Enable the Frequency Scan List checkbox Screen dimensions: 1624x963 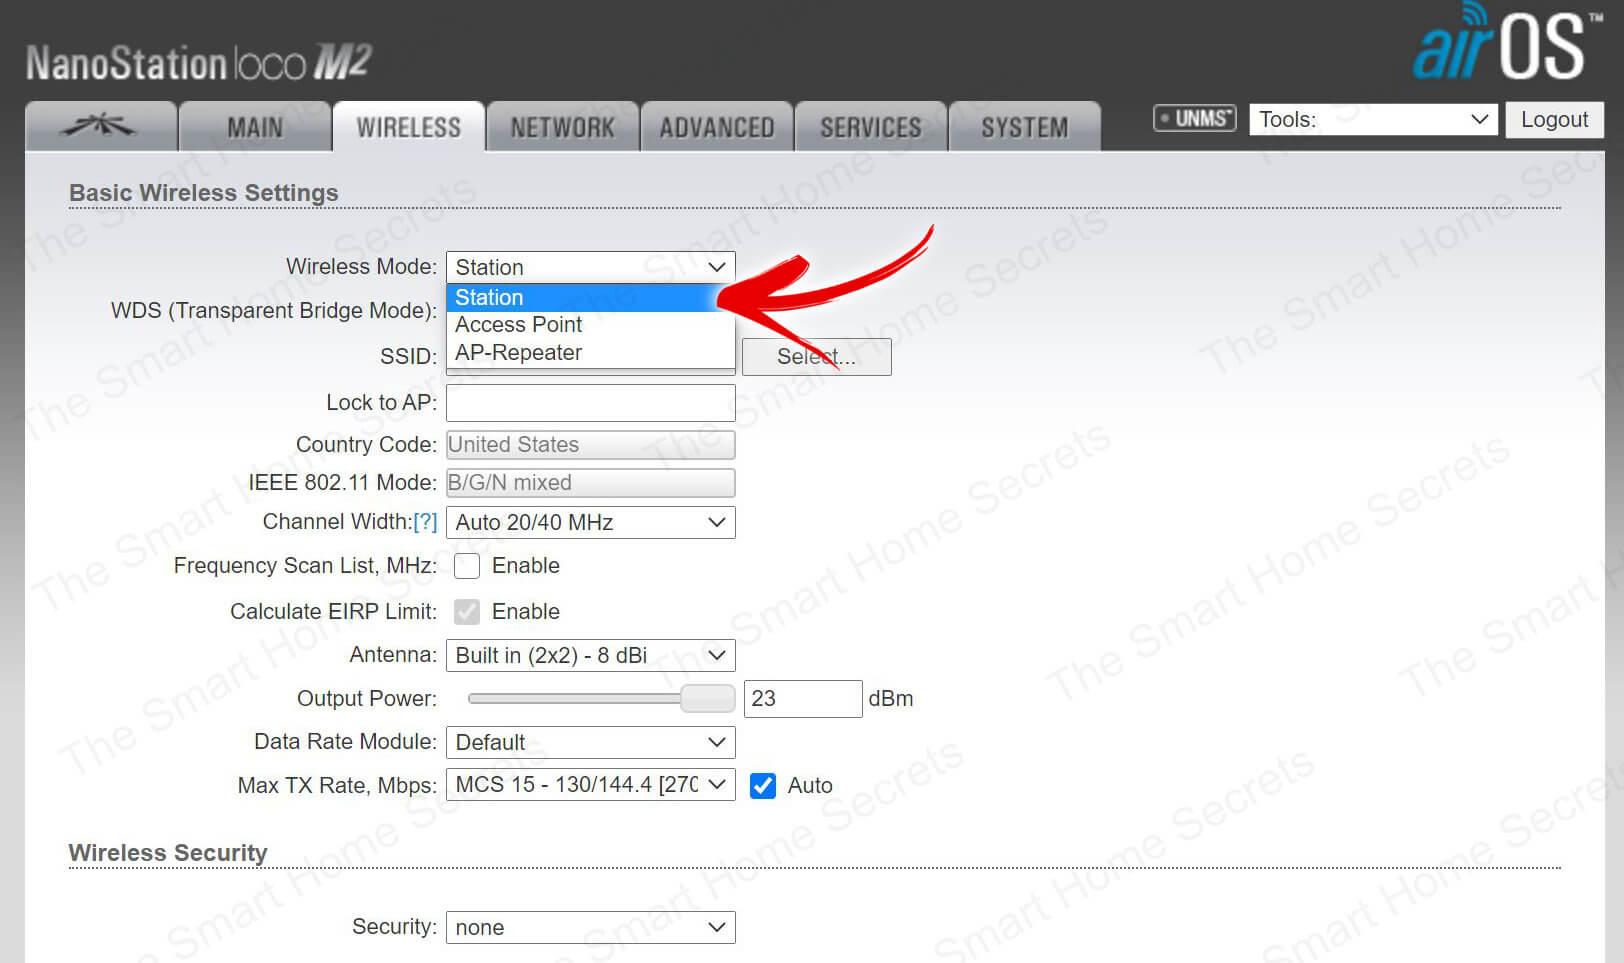(x=467, y=566)
